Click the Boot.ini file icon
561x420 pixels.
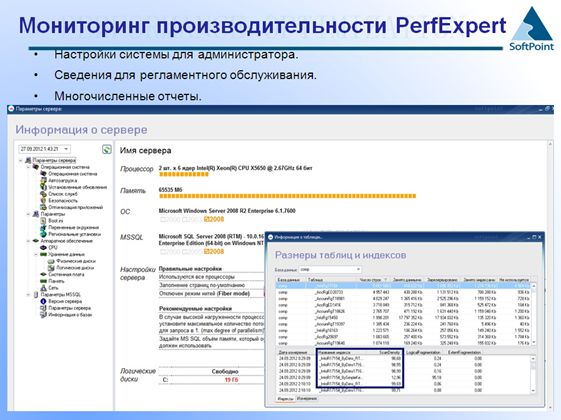pyautogui.click(x=43, y=221)
